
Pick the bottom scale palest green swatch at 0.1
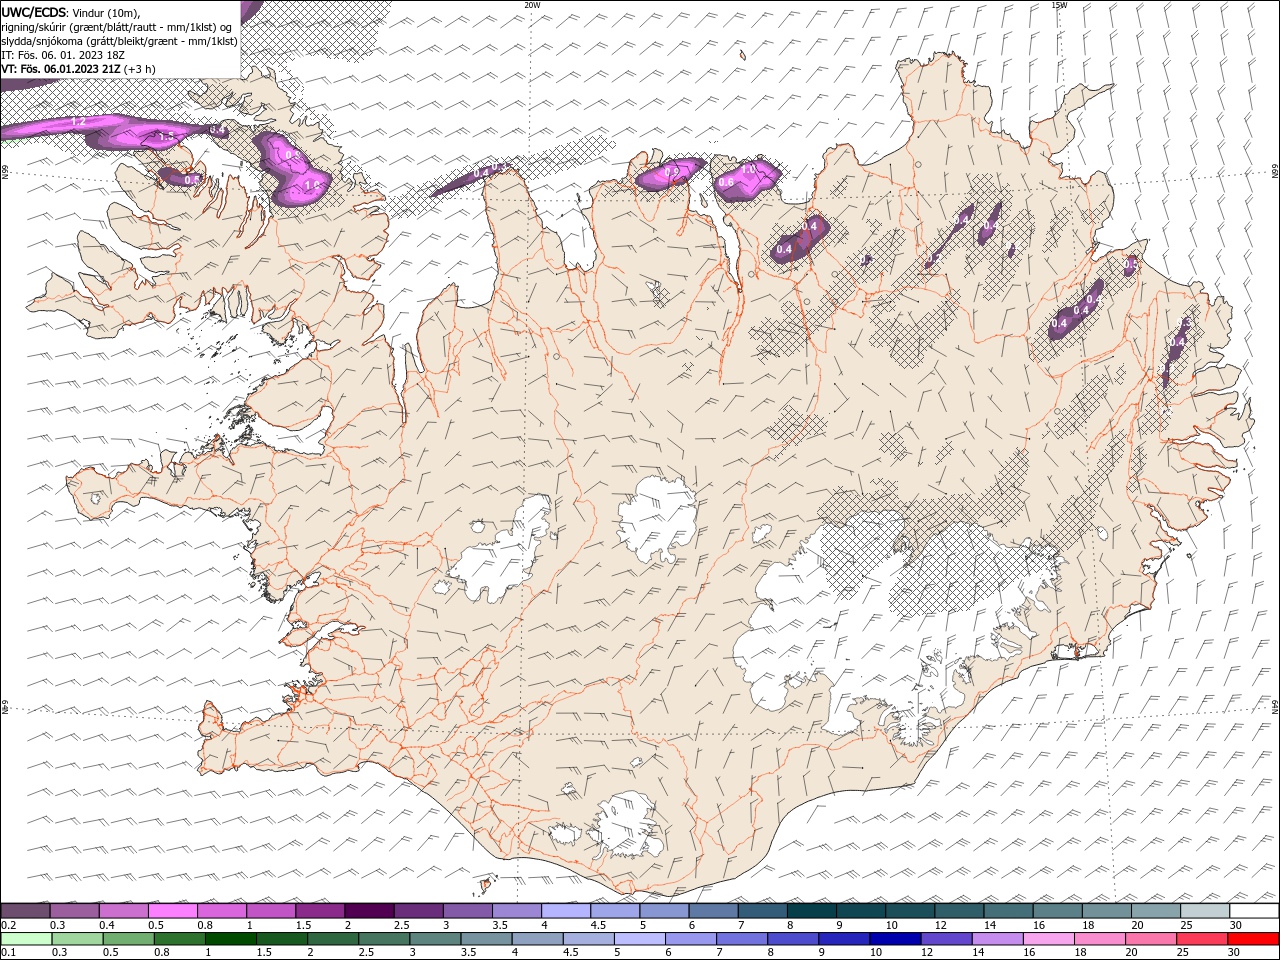(26, 939)
